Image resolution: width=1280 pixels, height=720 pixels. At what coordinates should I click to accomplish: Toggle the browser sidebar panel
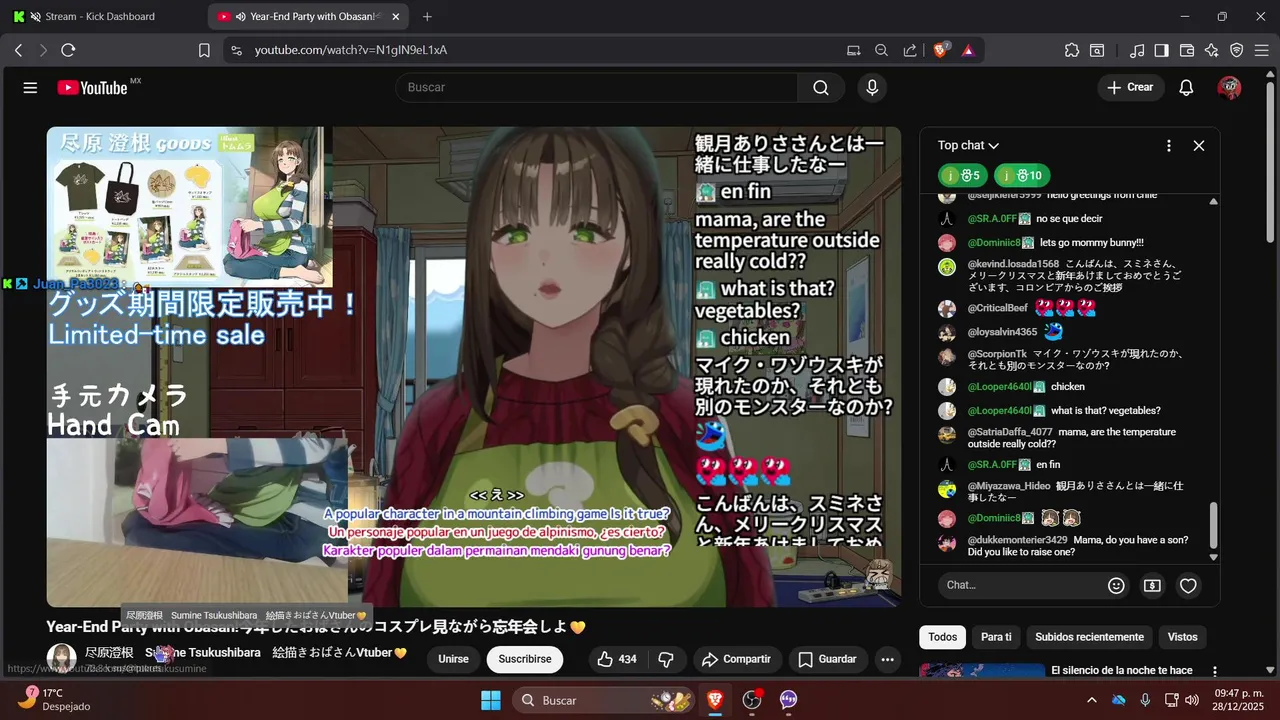(x=1161, y=50)
